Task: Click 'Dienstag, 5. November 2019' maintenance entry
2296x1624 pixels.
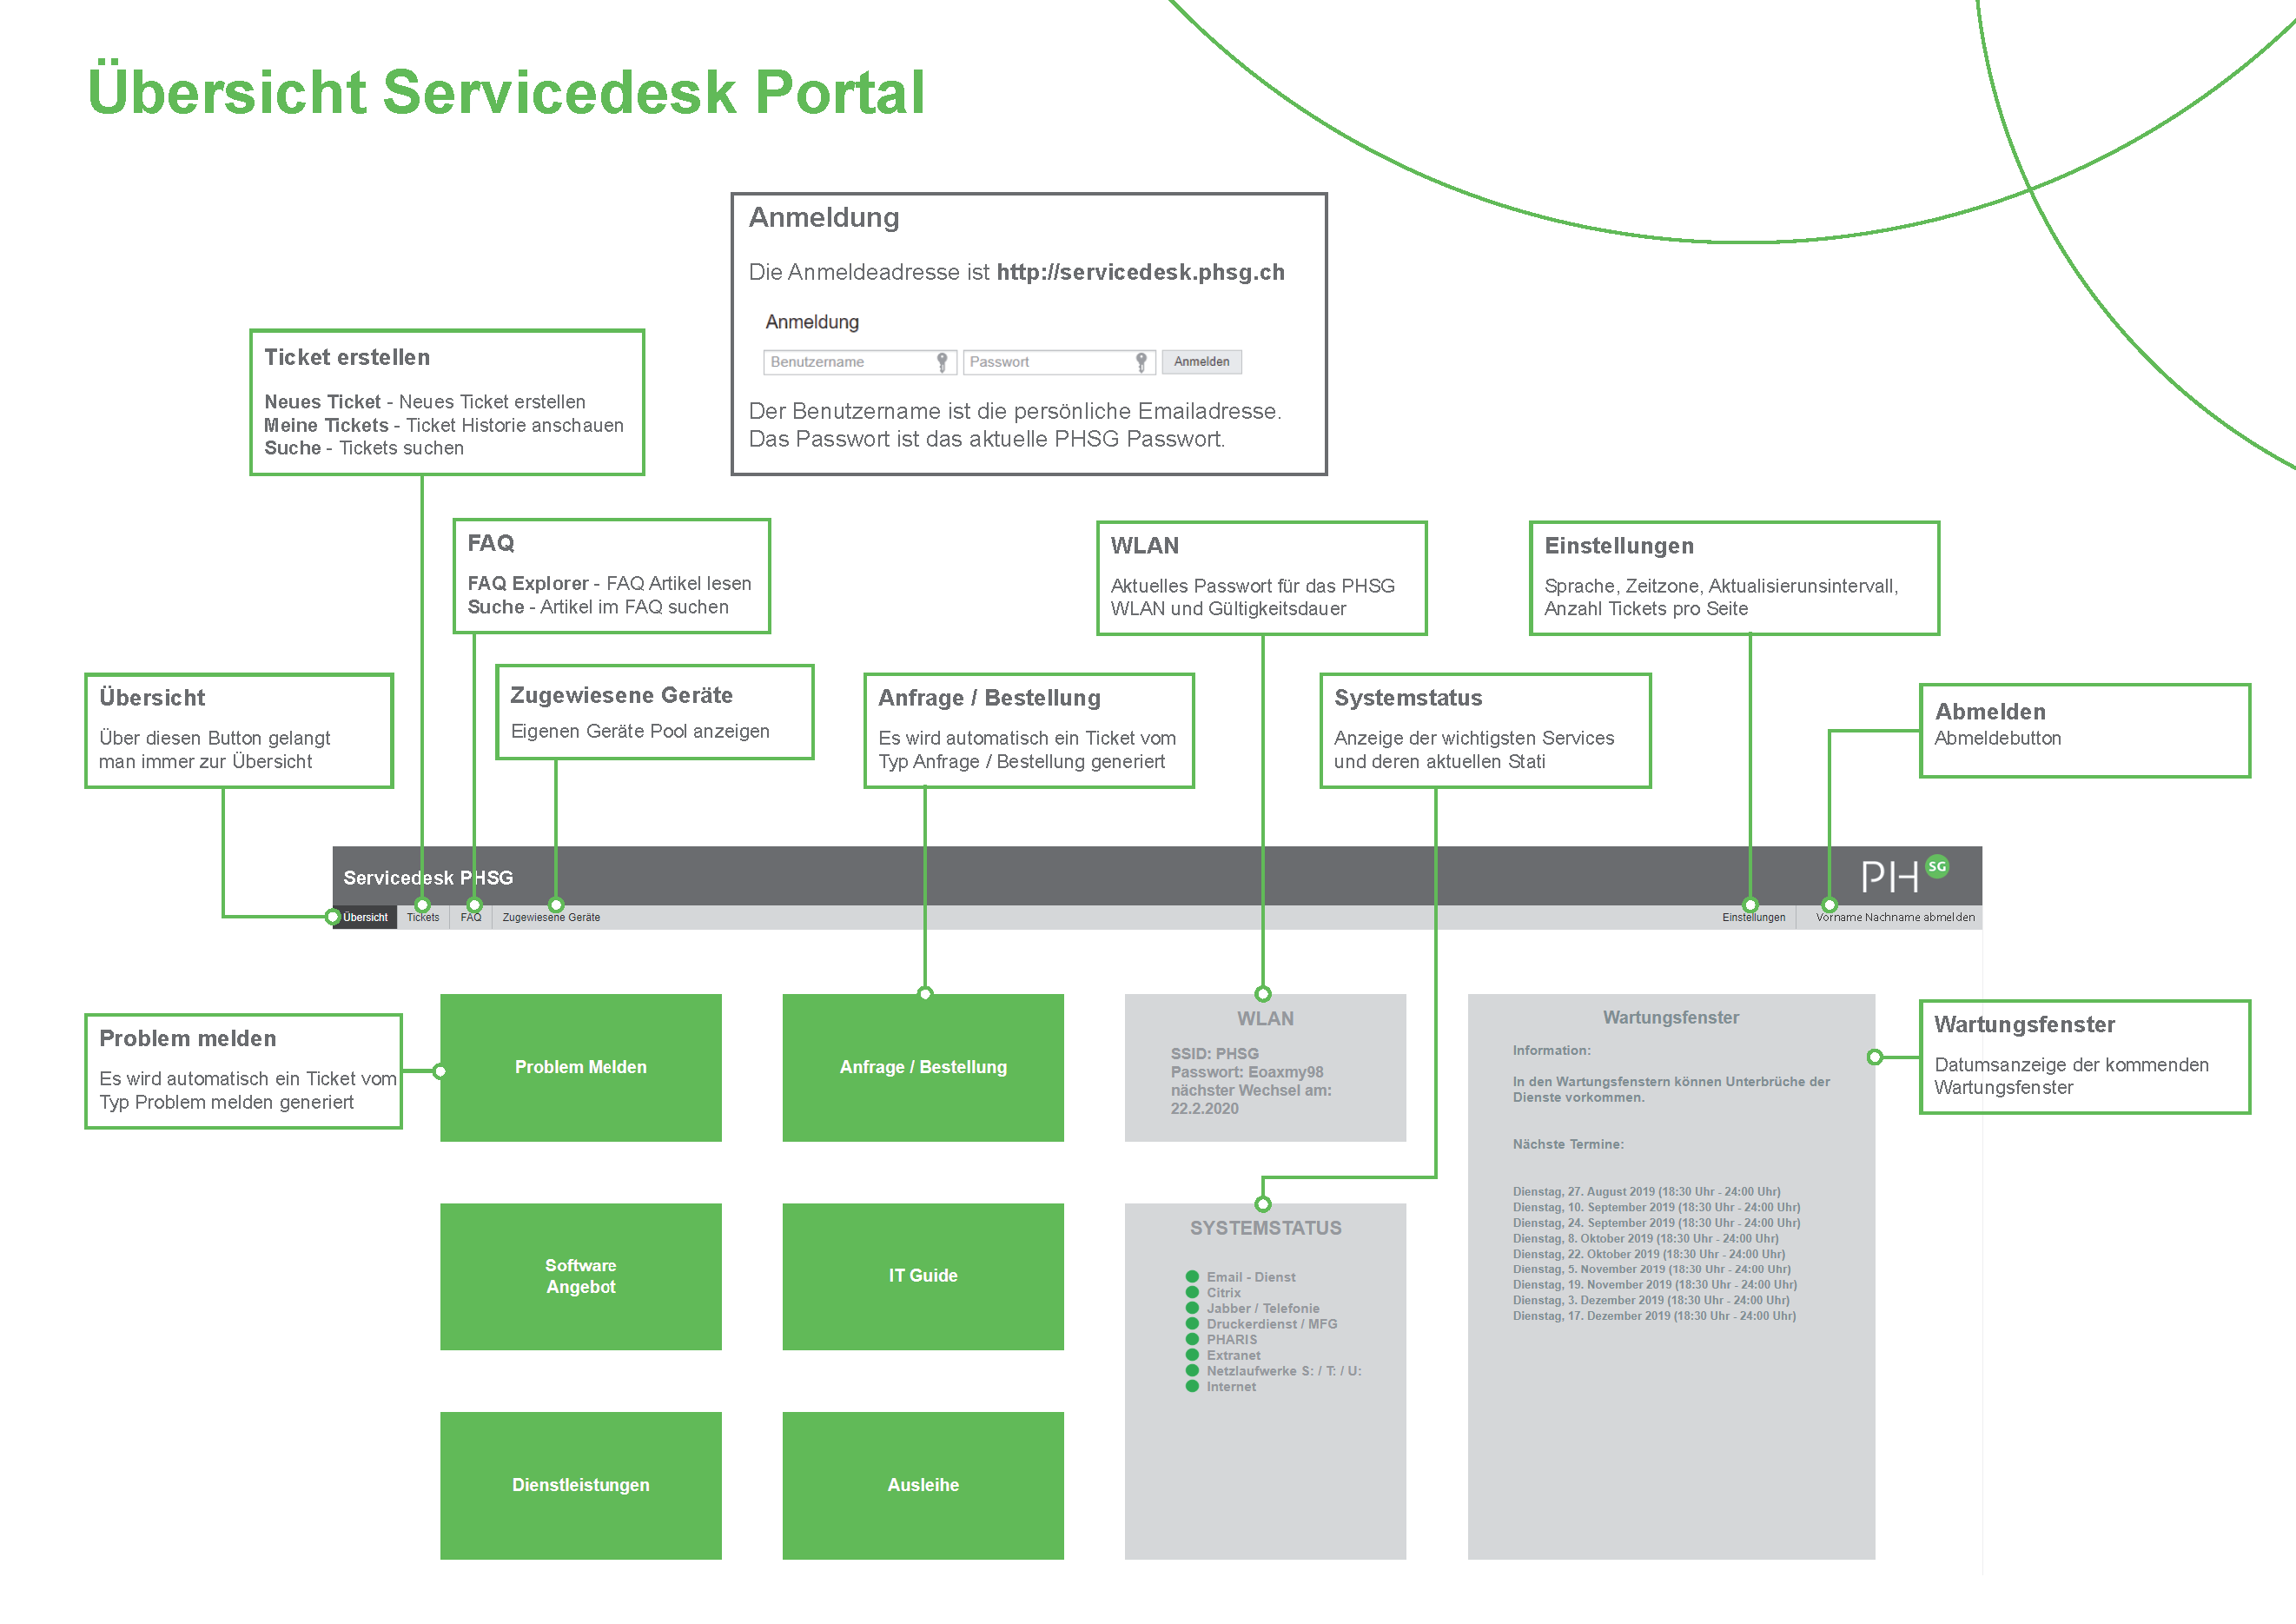Action: tap(1651, 1269)
